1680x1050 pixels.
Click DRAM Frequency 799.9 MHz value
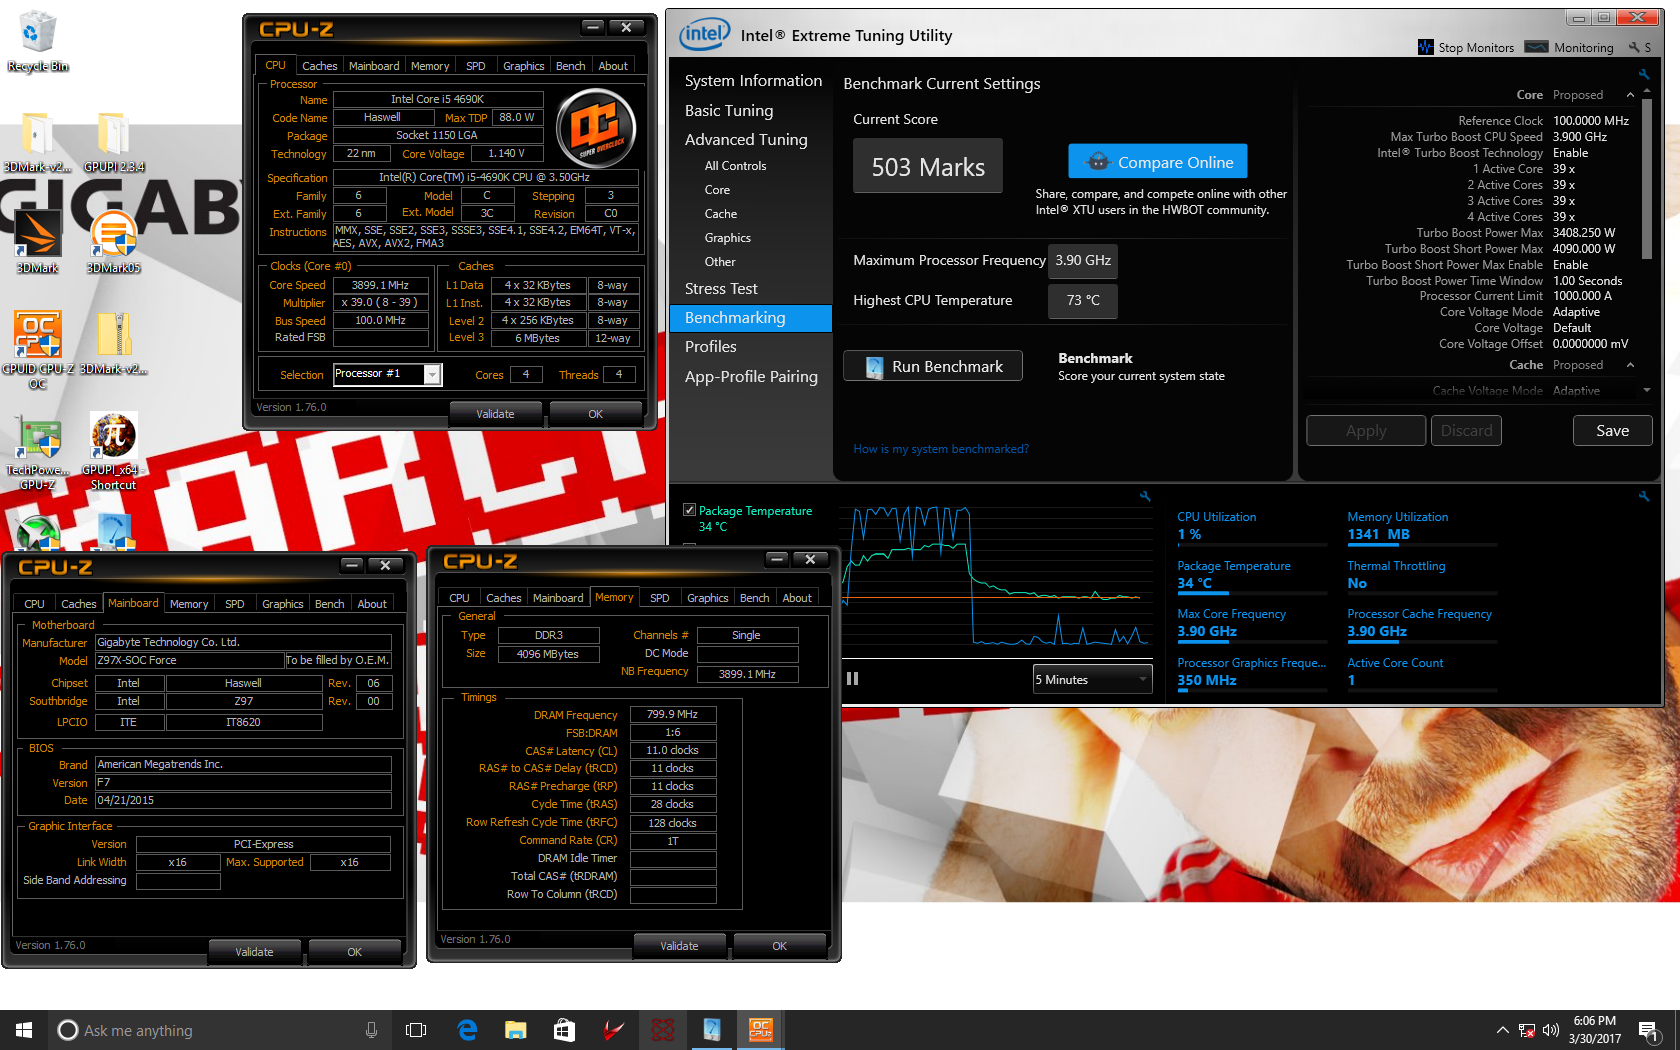coord(673,714)
